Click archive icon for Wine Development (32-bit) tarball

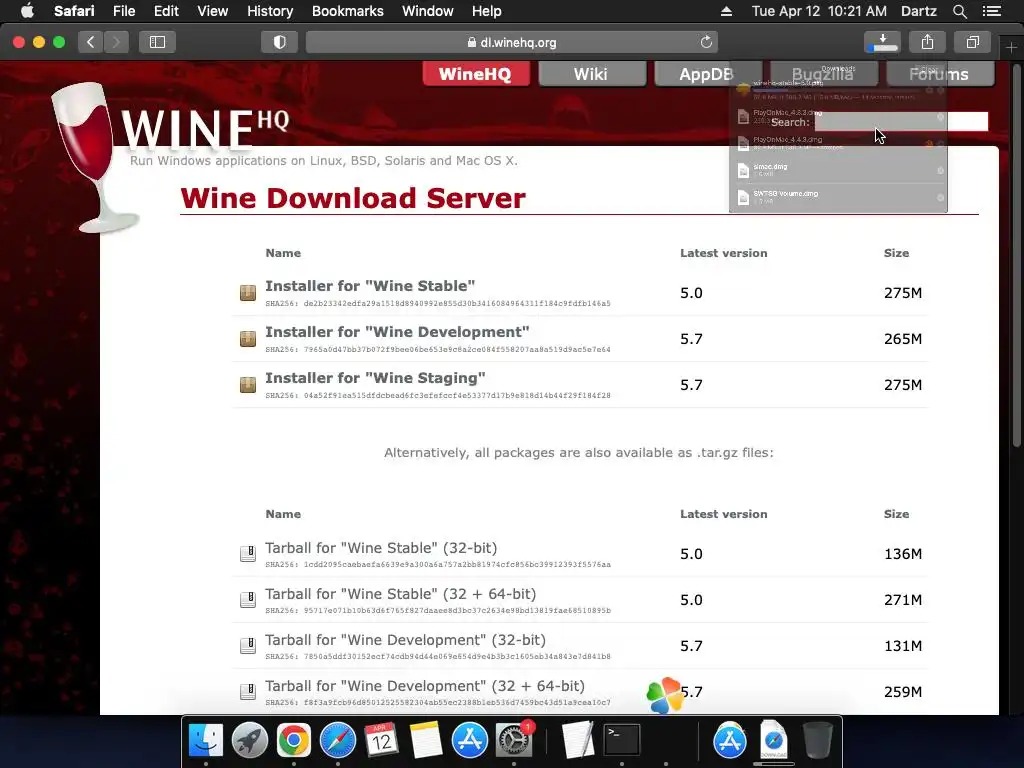click(248, 646)
